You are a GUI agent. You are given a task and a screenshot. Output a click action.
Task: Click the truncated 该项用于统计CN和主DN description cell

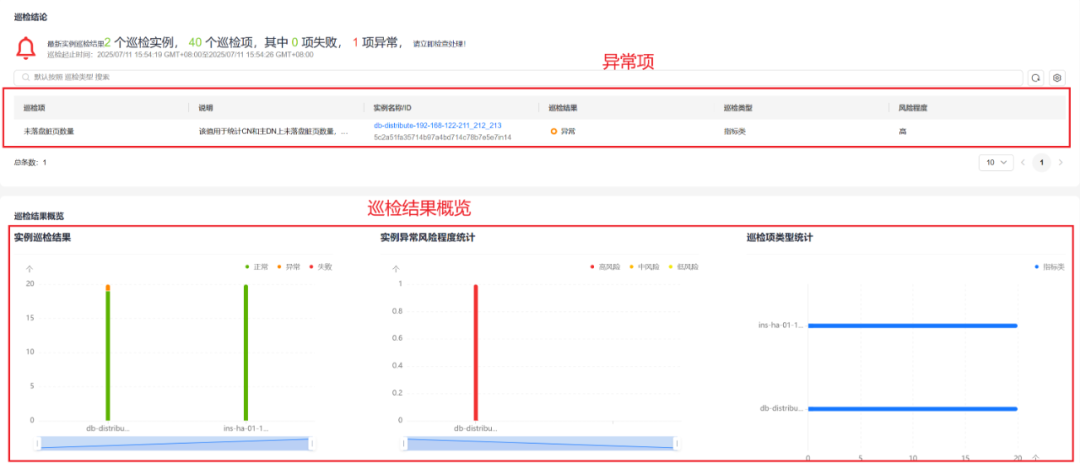click(x=273, y=131)
